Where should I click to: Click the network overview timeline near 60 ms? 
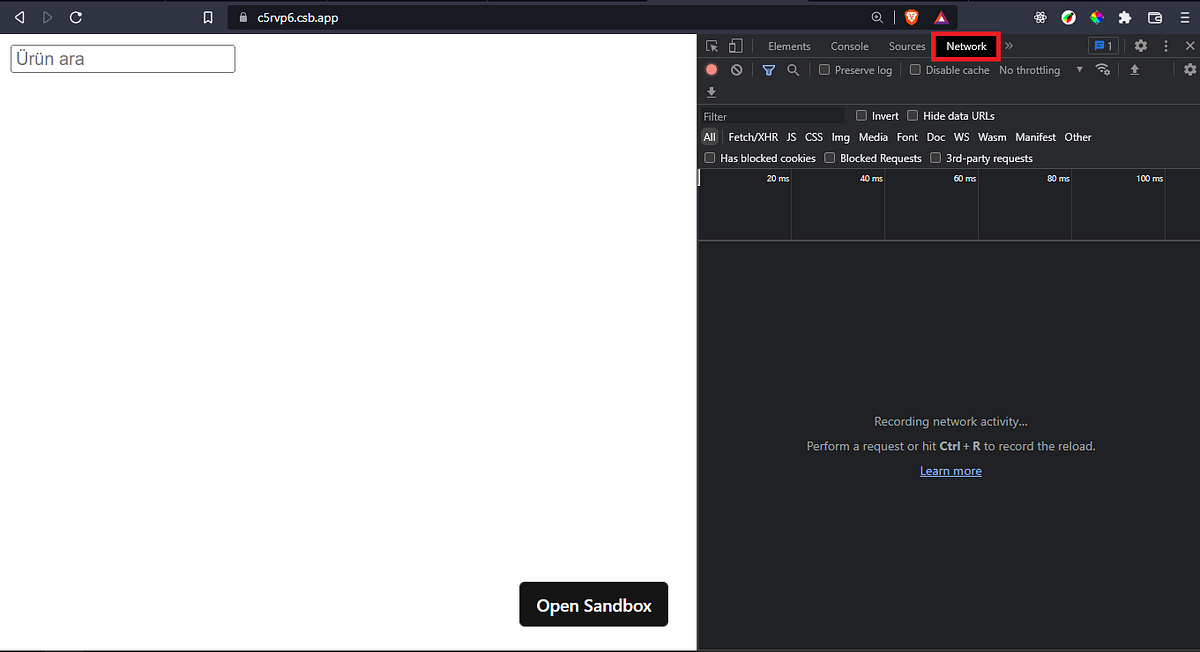pos(965,178)
